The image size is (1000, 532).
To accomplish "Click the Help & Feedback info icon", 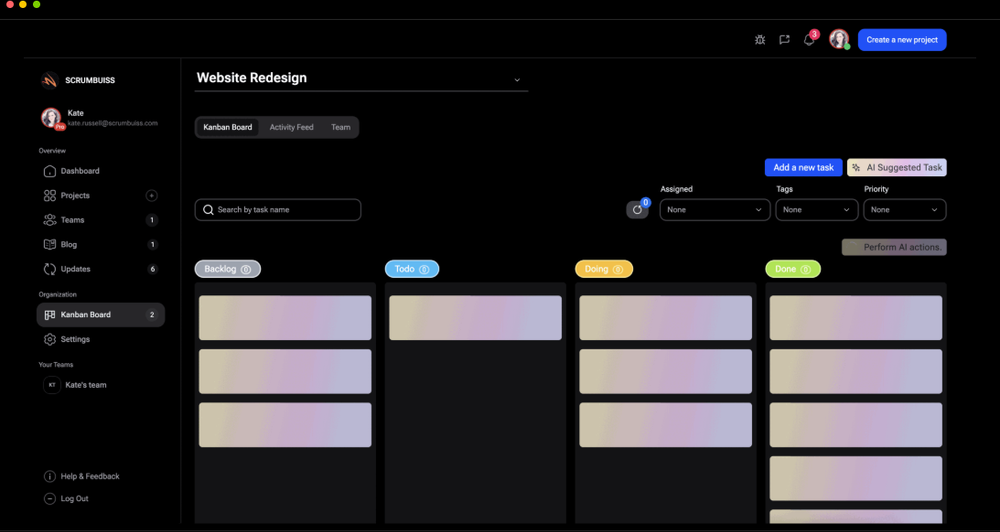I will click(50, 477).
